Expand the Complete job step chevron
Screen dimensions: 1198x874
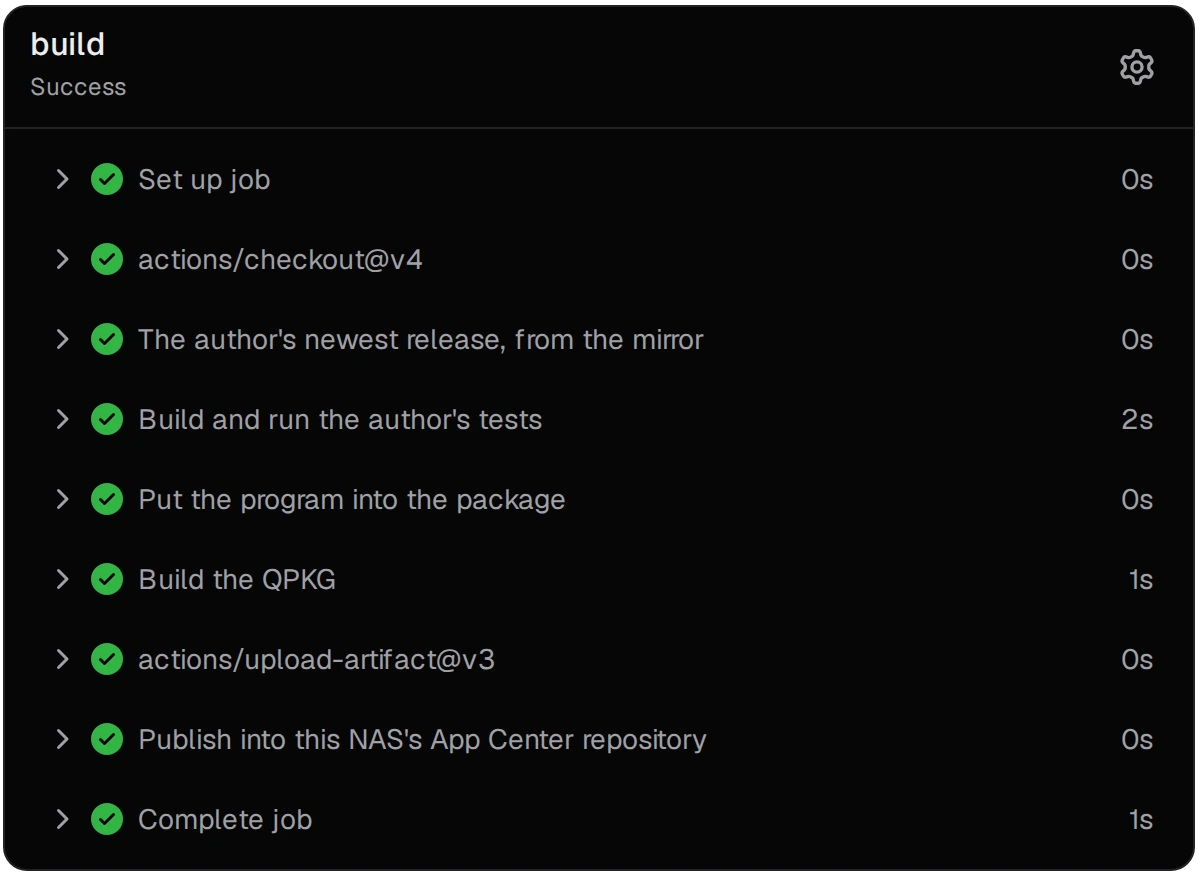tap(63, 819)
